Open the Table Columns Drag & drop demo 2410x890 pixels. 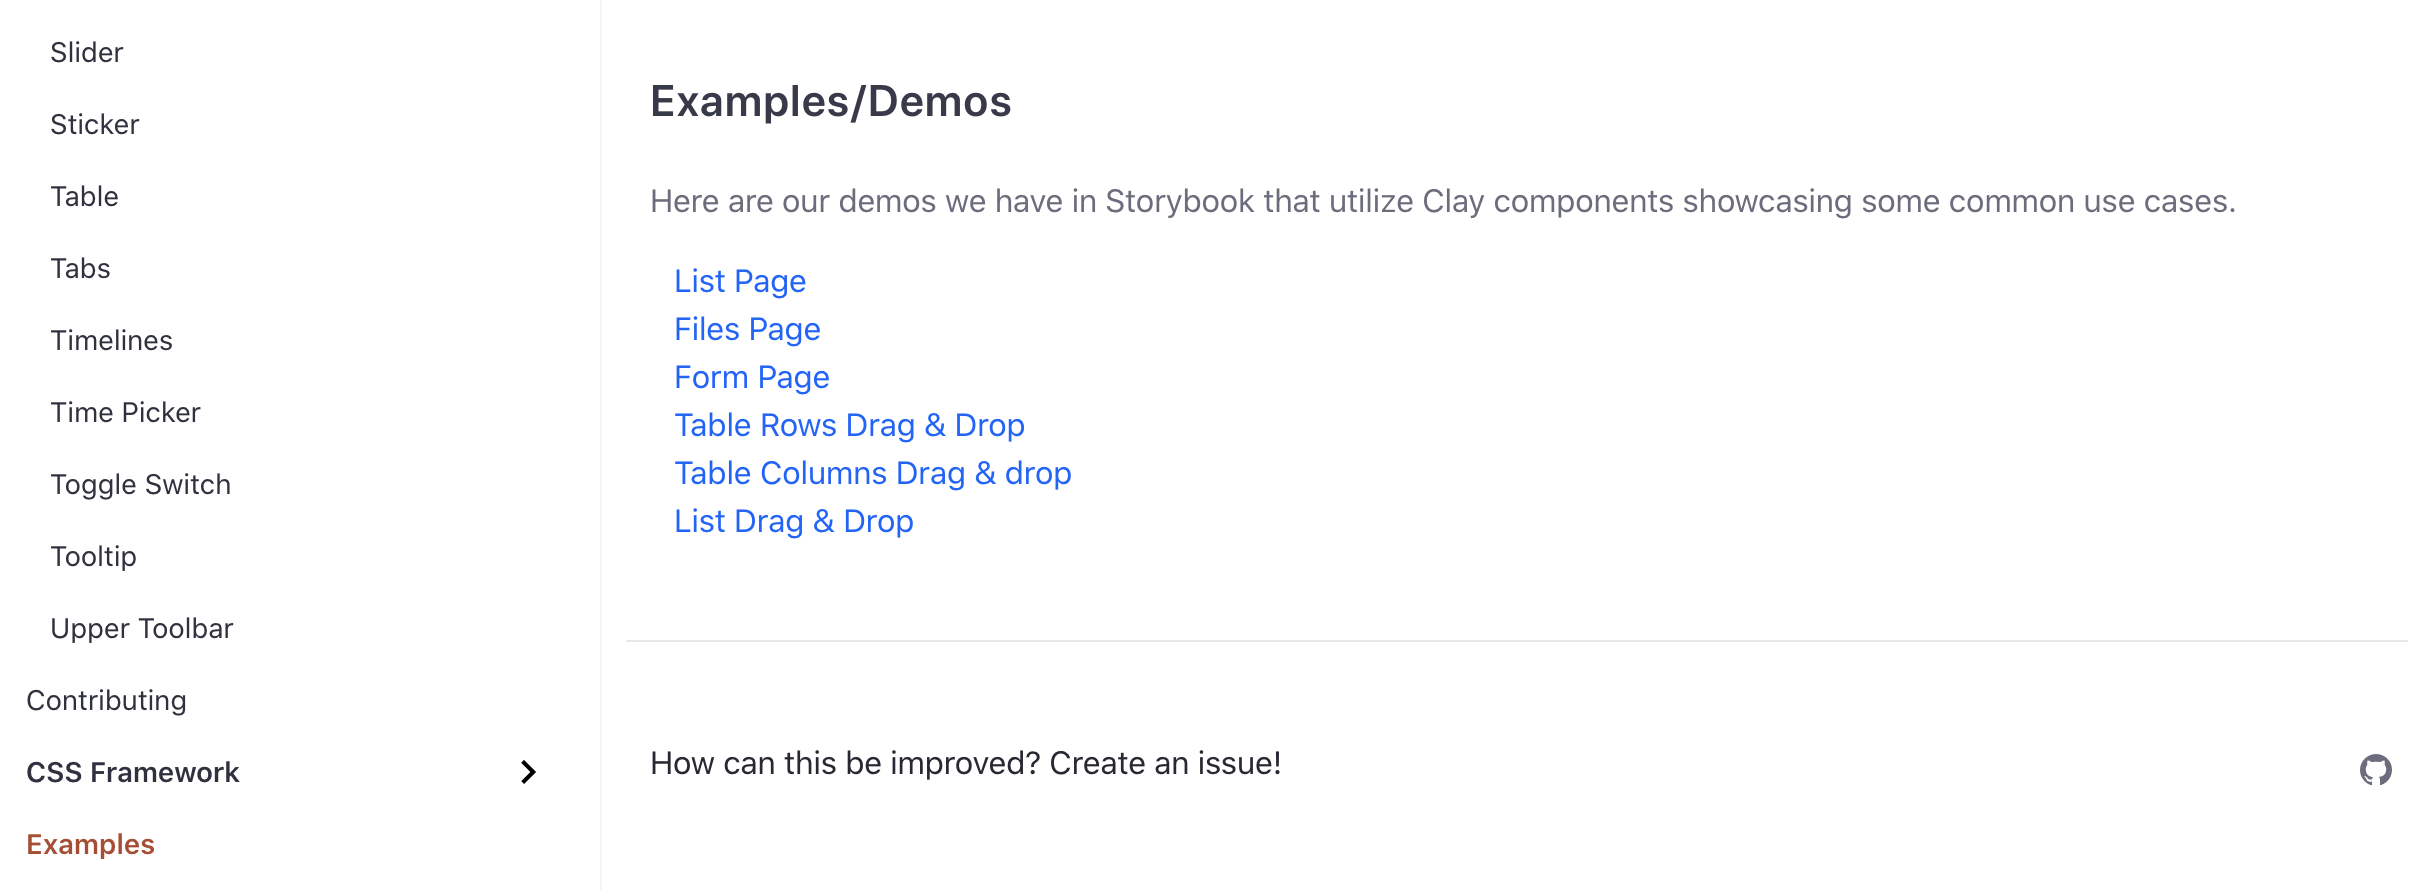coord(872,473)
